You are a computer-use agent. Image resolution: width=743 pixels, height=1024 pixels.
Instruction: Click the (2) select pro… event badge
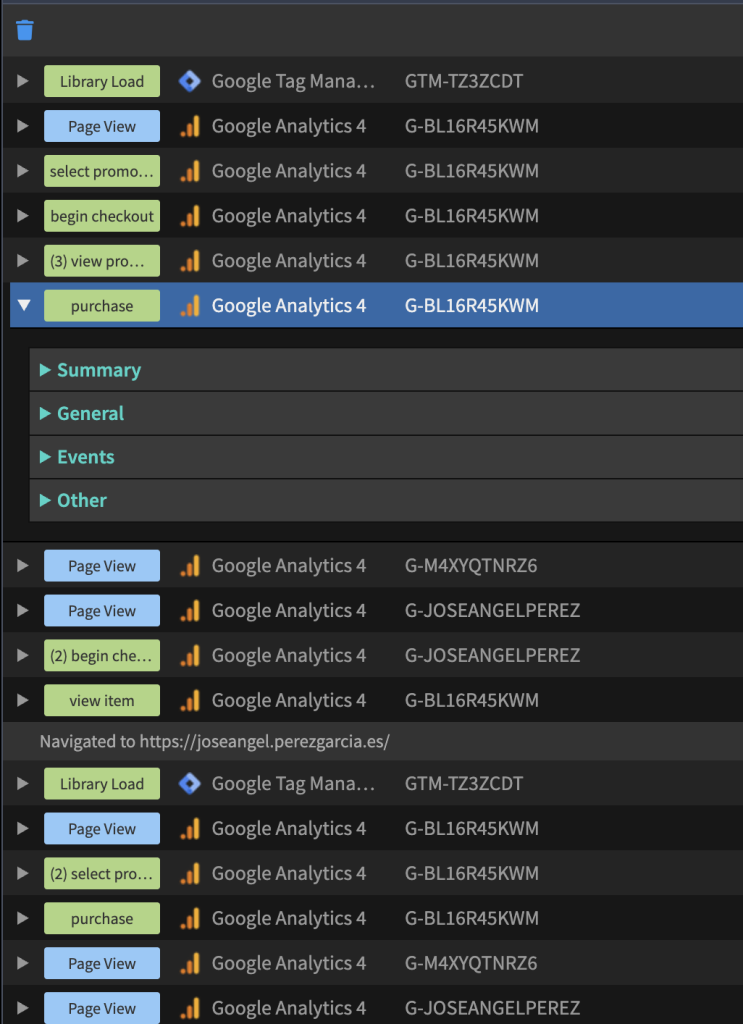102,873
